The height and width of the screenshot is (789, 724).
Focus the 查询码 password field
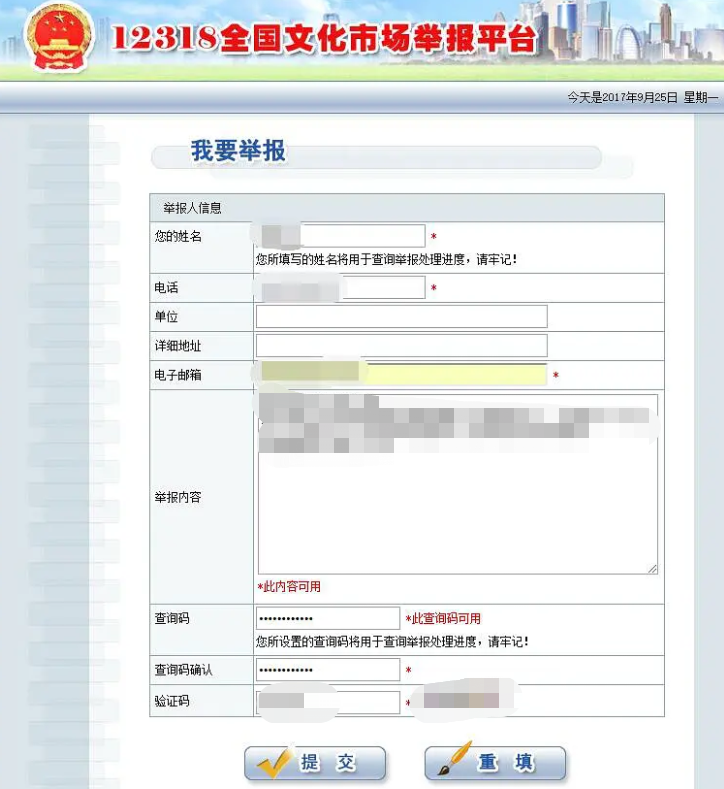tap(328, 618)
